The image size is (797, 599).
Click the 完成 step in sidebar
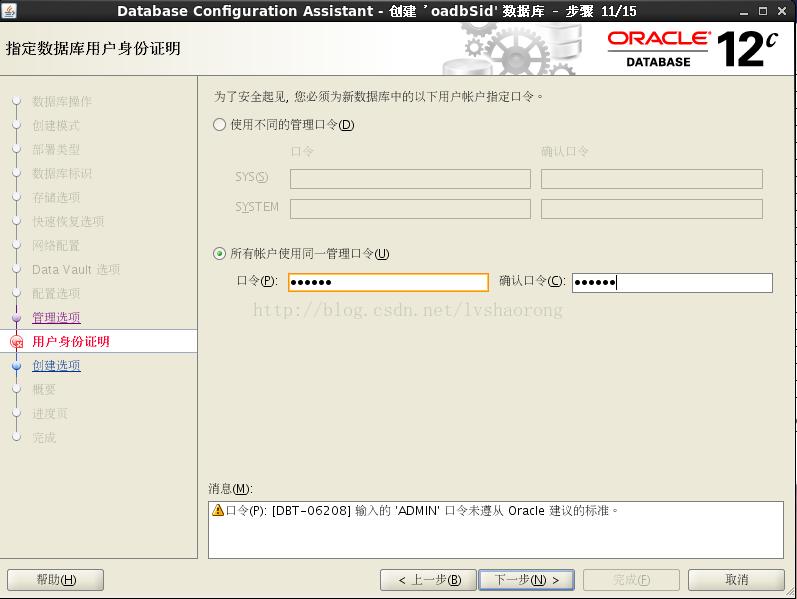[x=44, y=437]
